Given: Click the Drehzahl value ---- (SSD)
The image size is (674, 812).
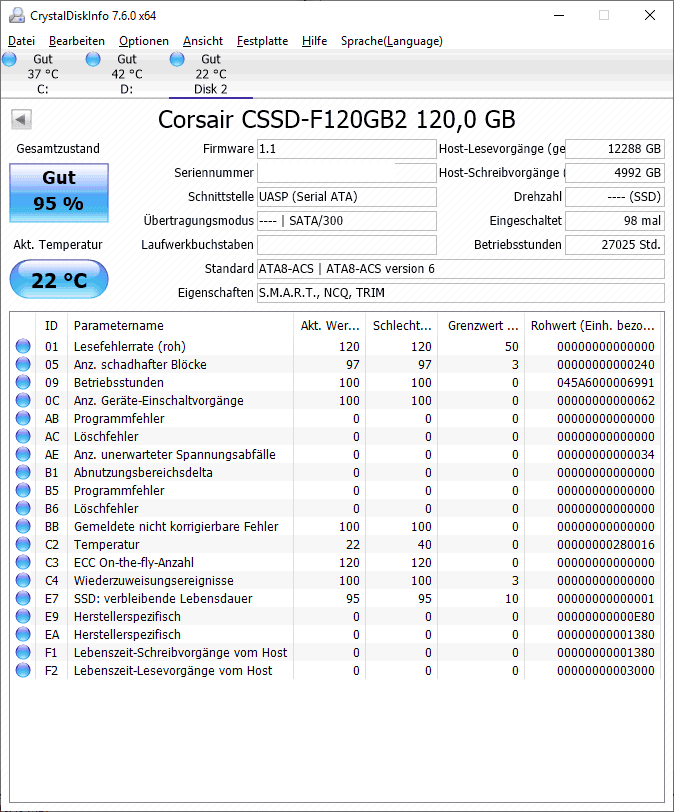Looking at the screenshot, I should pyautogui.click(x=615, y=197).
